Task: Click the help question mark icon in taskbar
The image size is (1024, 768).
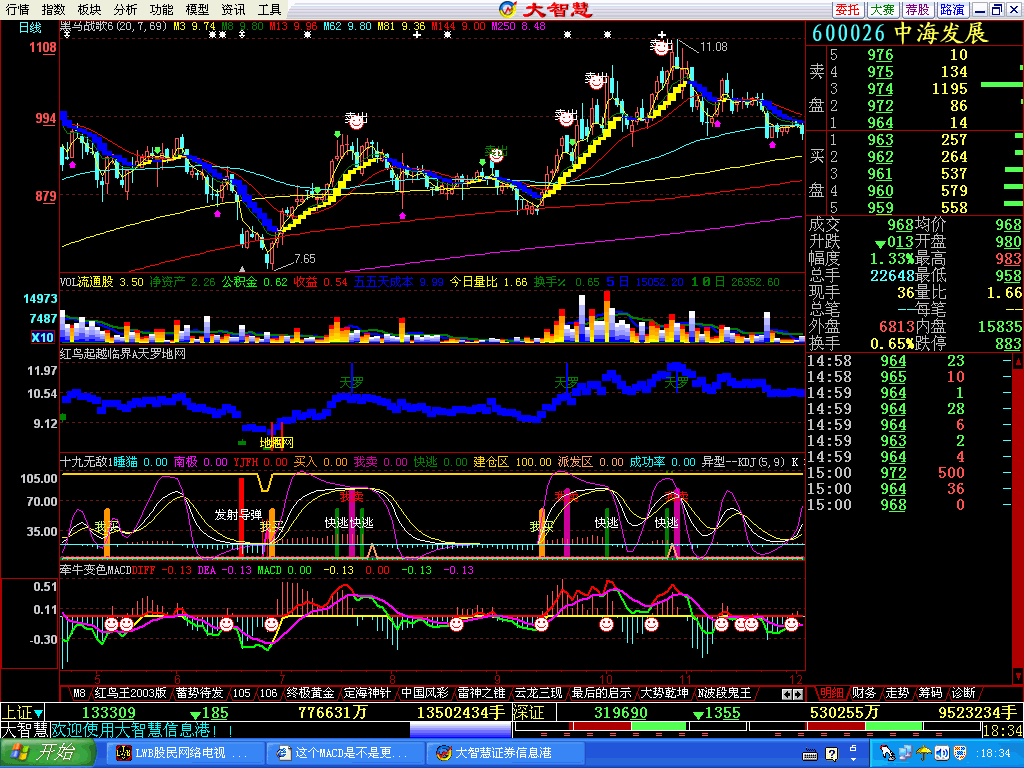Action: [831, 755]
